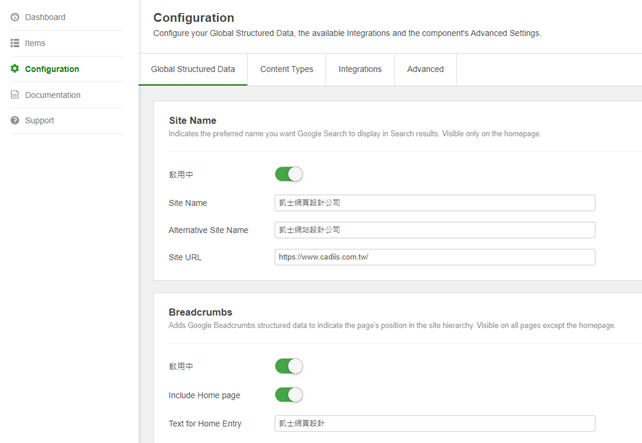Open the Support sidebar link
Viewport: 642px width, 443px height.
40,121
